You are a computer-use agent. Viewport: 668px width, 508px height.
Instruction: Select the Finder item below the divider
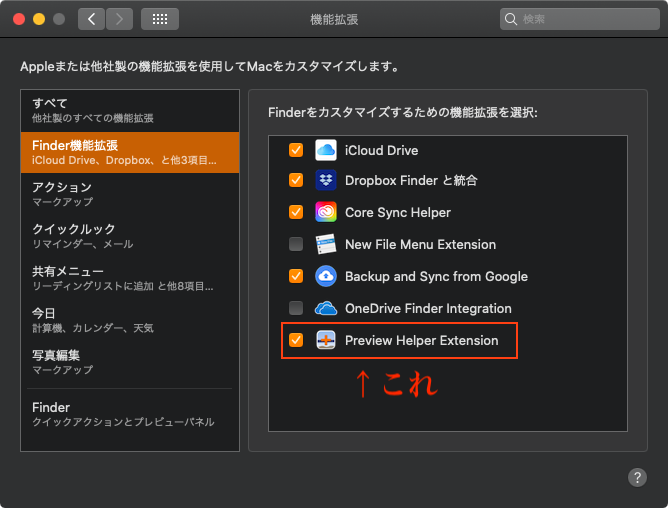[x=130, y=414]
